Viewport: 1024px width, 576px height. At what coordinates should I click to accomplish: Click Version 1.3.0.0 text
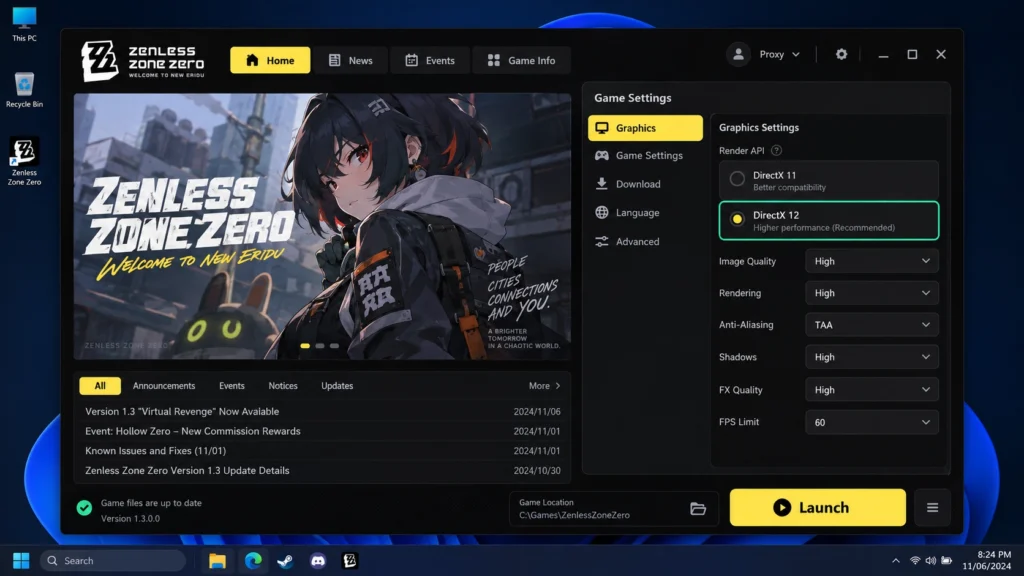tap(130, 519)
